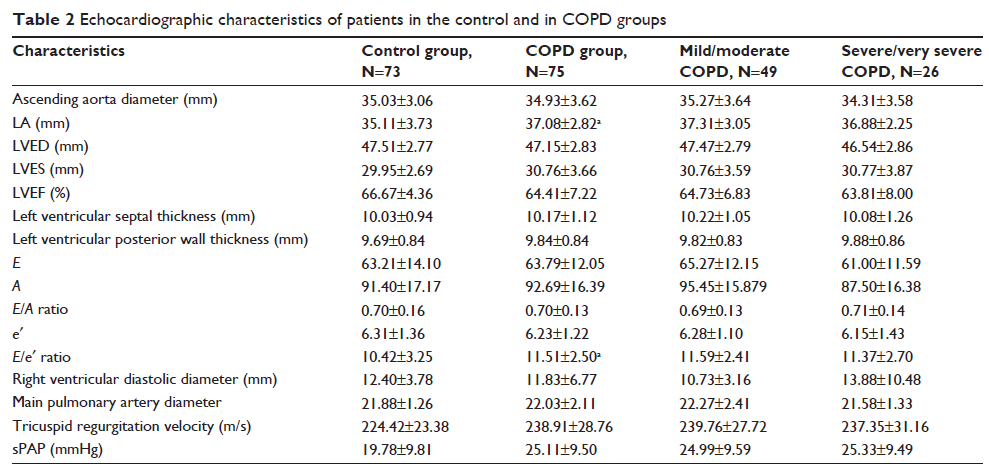Click the control sPAP value 19.78±9.81
The image size is (989, 470).
click(402, 449)
